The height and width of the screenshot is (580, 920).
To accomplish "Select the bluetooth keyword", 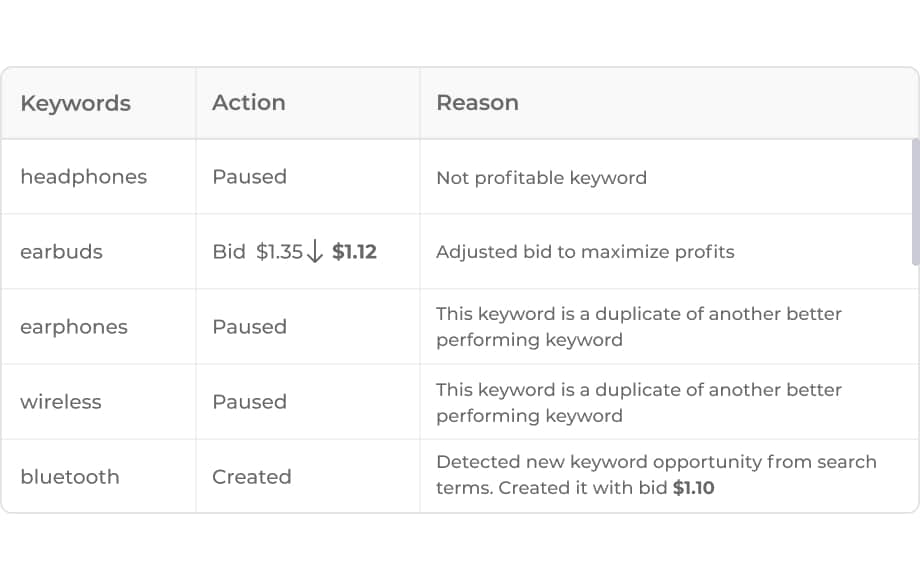I will [70, 477].
